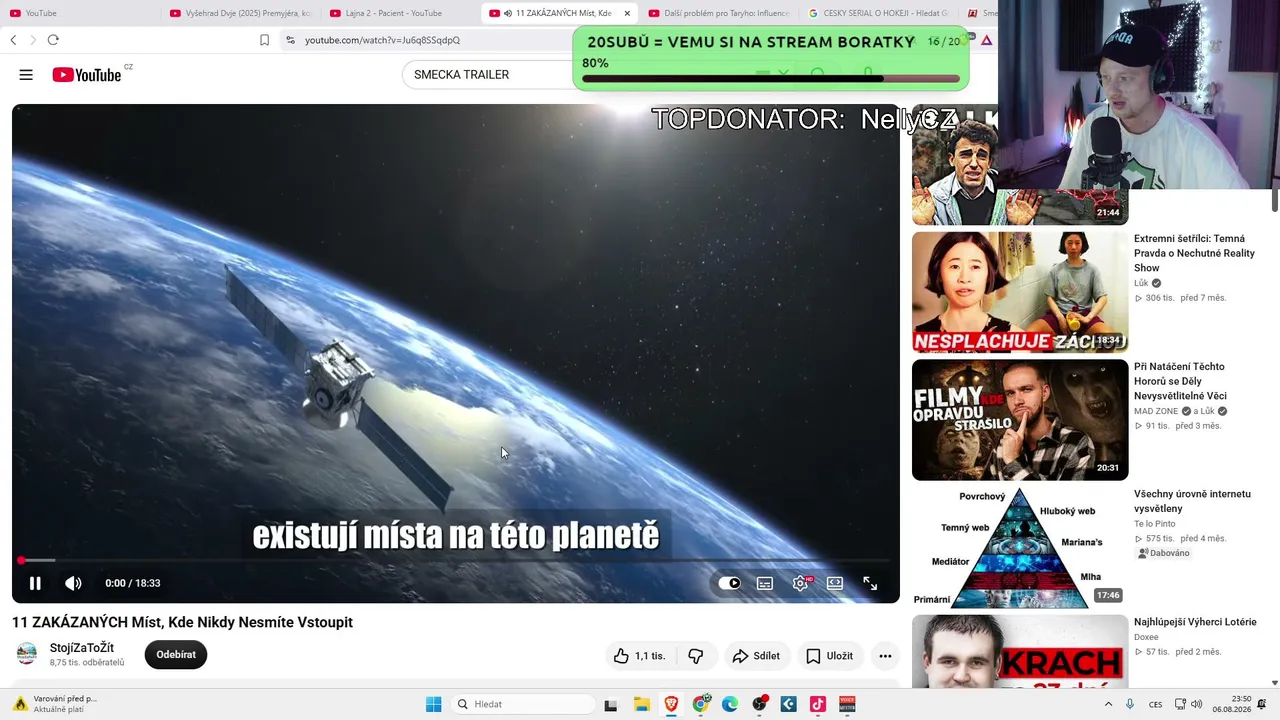Click the red video progress bar
This screenshot has height=720, width=1280.
[x=456, y=560]
